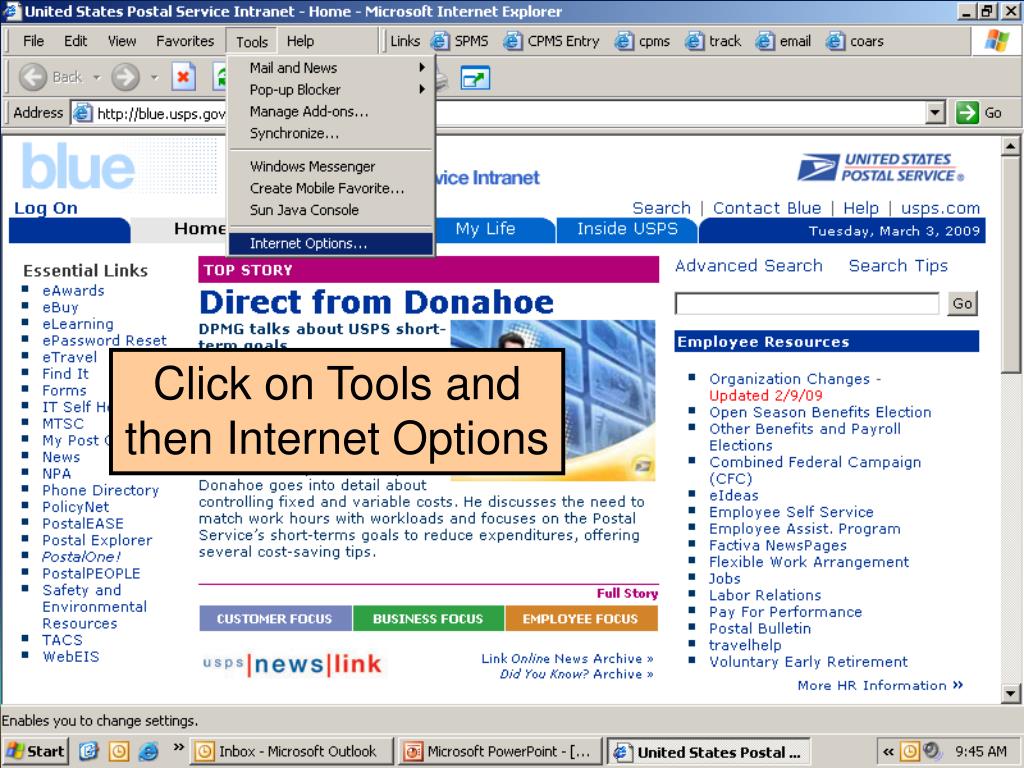This screenshot has width=1024, height=768.
Task: Open the View menu
Action: [122, 41]
